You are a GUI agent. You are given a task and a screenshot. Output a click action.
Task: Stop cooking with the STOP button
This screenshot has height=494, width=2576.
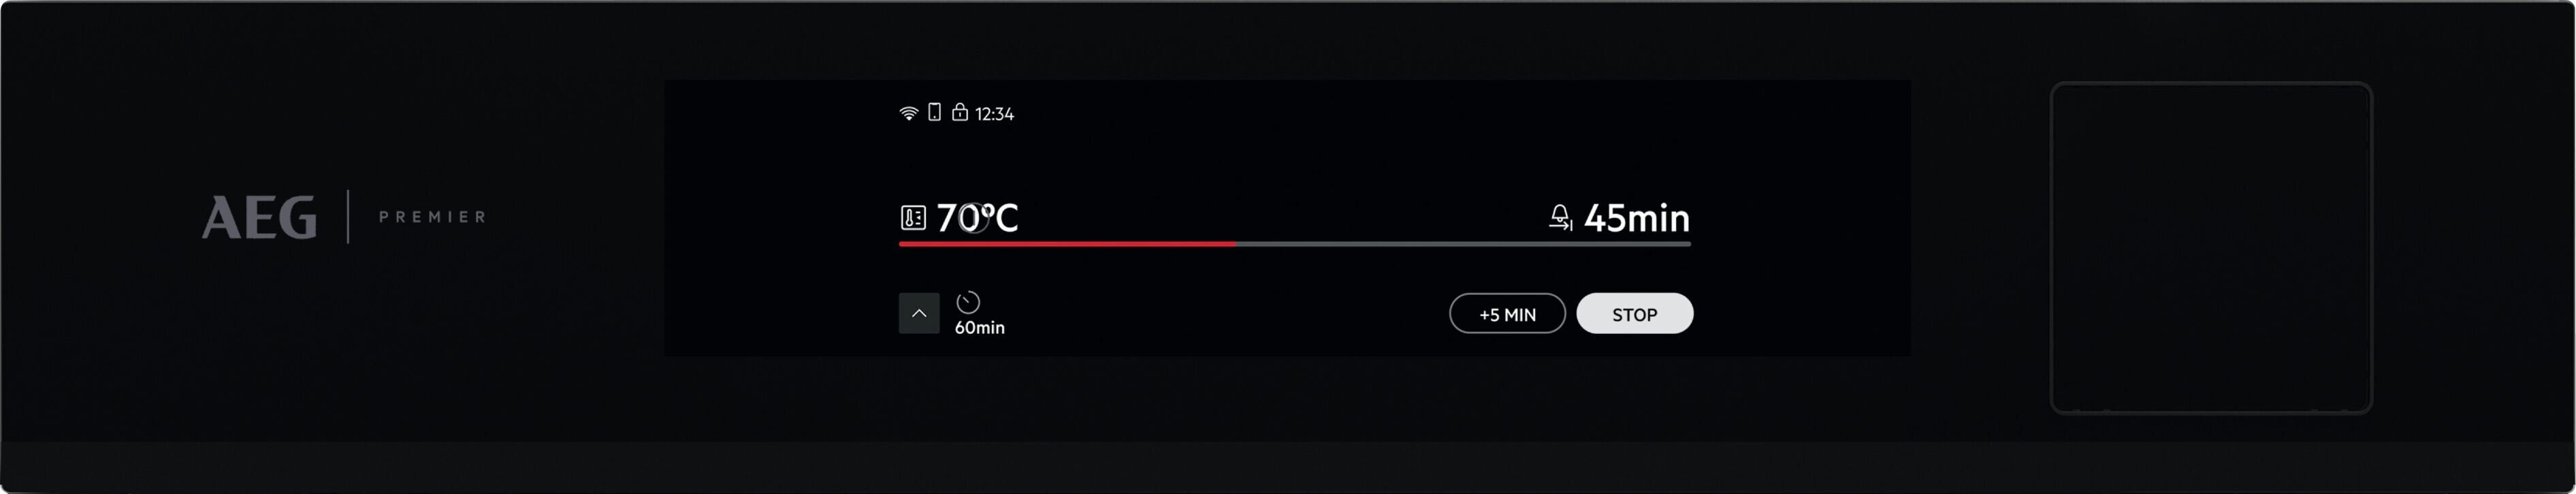tap(1634, 314)
